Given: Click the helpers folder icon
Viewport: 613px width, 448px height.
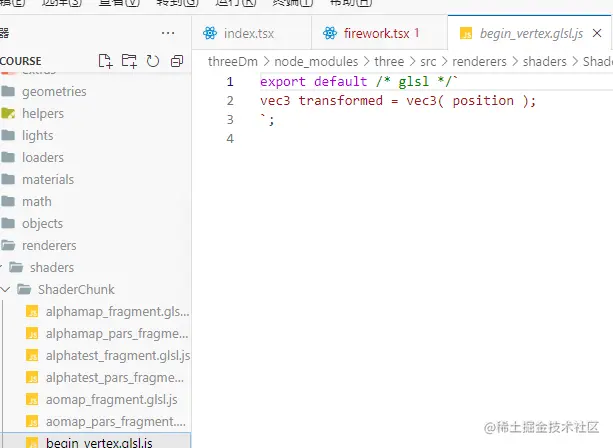Looking at the screenshot, I should (x=8, y=113).
